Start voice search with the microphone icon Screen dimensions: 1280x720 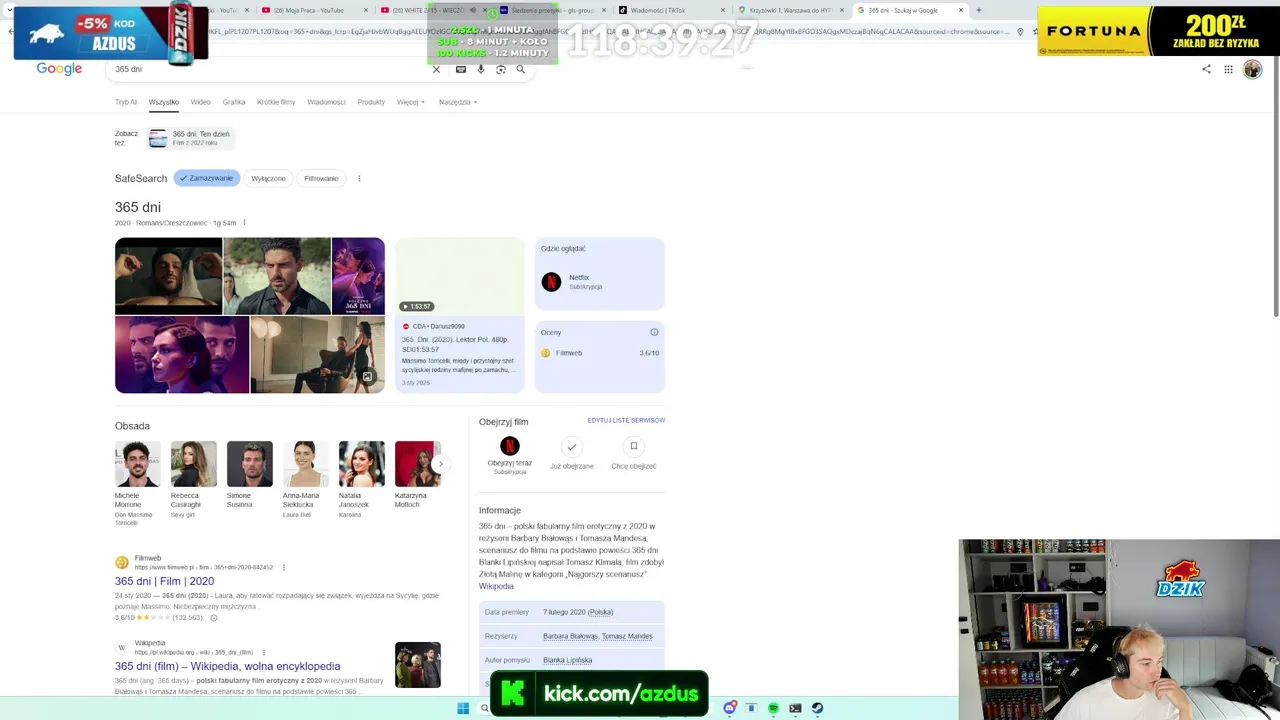481,69
